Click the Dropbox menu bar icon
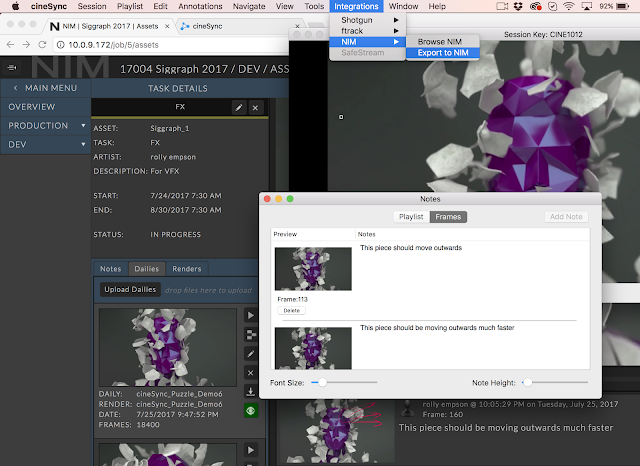The width and height of the screenshot is (640, 466). click(x=518, y=6)
